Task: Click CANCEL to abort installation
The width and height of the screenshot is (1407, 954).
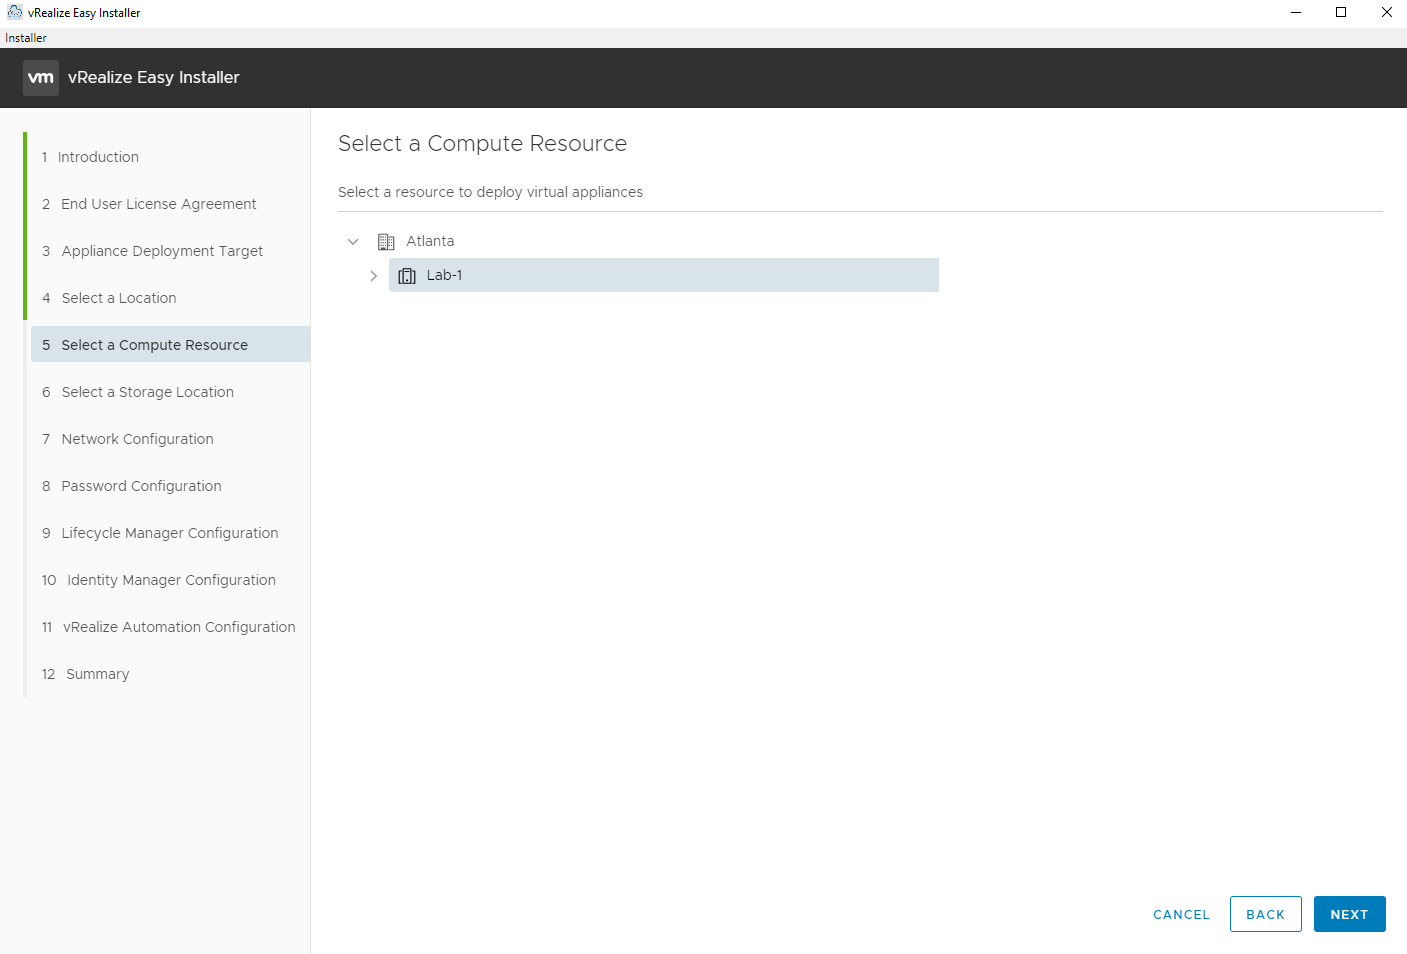Action: (x=1181, y=914)
